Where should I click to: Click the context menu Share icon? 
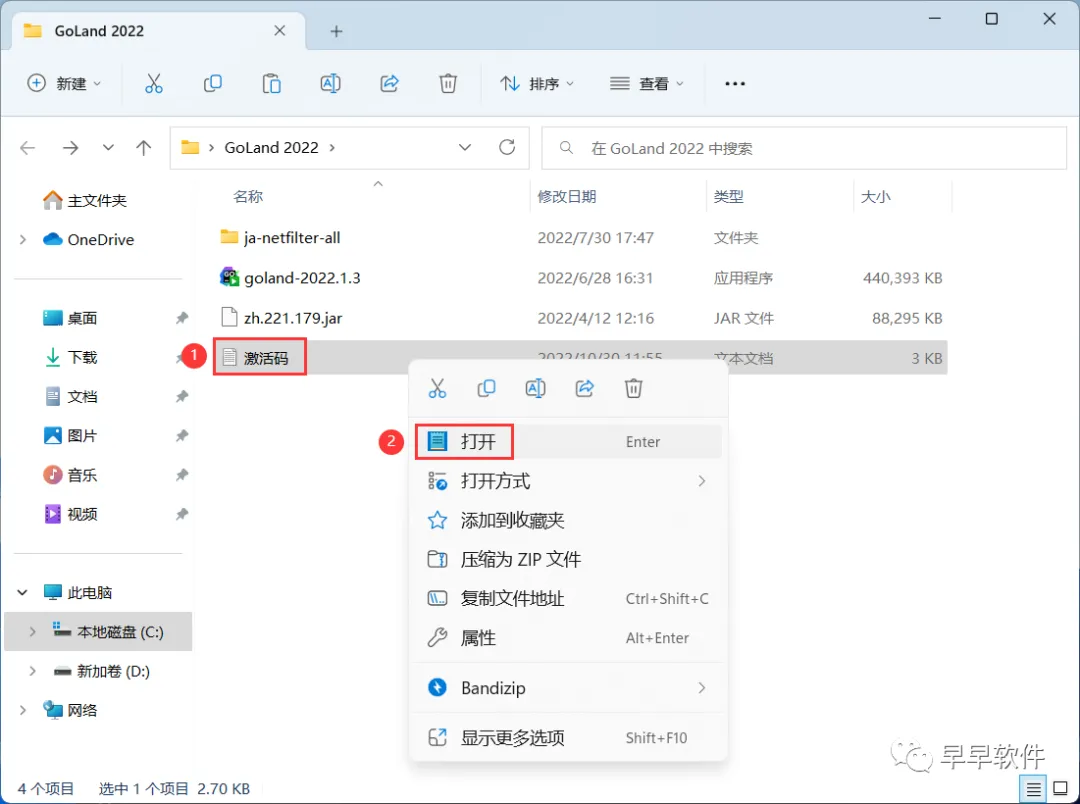click(x=584, y=389)
